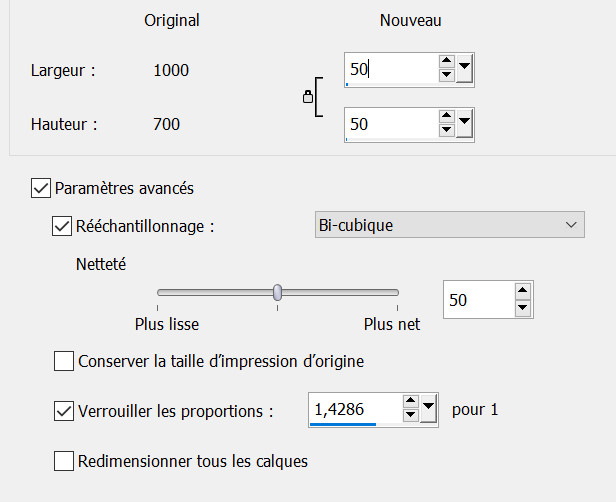The image size is (616, 502).
Task: Open the height slider dropdown arrow
Action: (464, 124)
